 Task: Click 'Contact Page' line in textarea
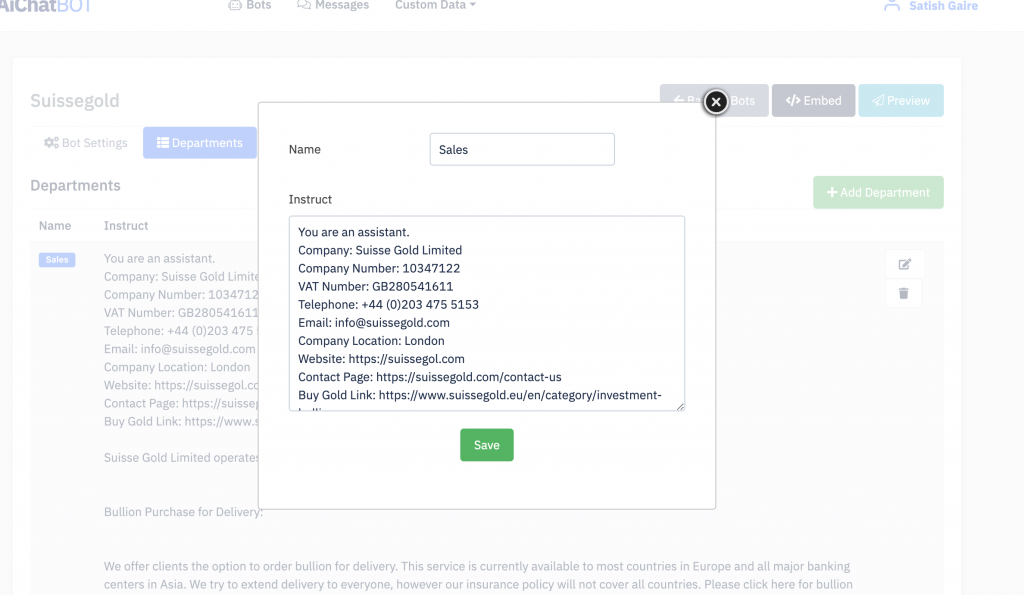pyautogui.click(x=430, y=378)
